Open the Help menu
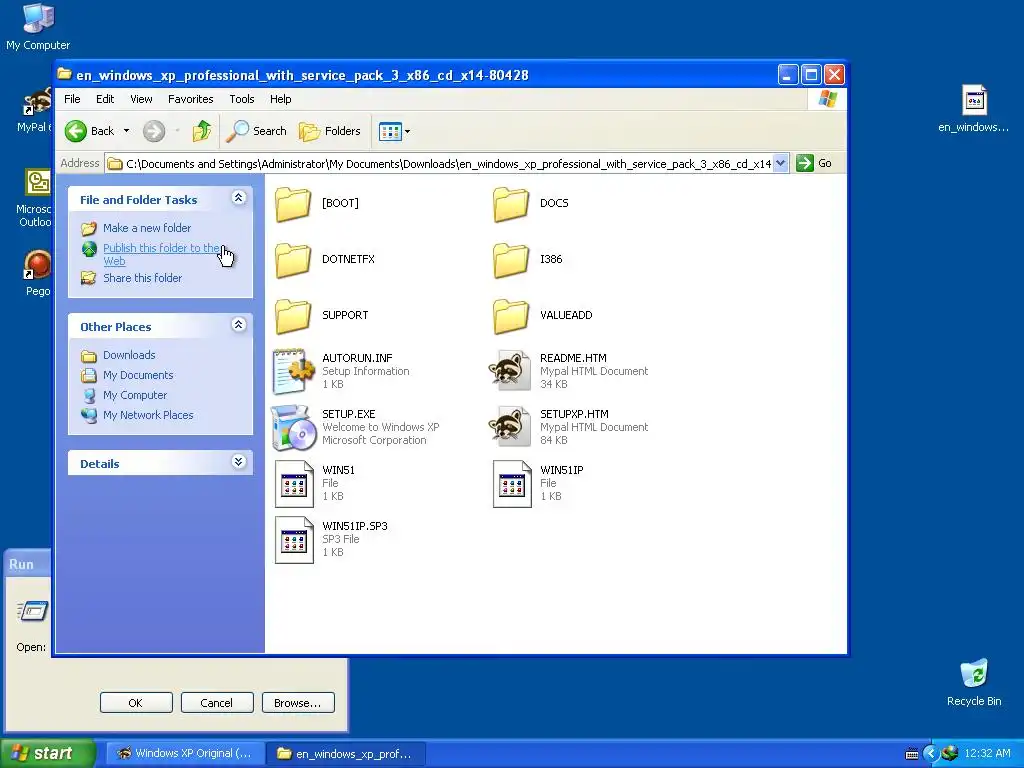 [281, 99]
